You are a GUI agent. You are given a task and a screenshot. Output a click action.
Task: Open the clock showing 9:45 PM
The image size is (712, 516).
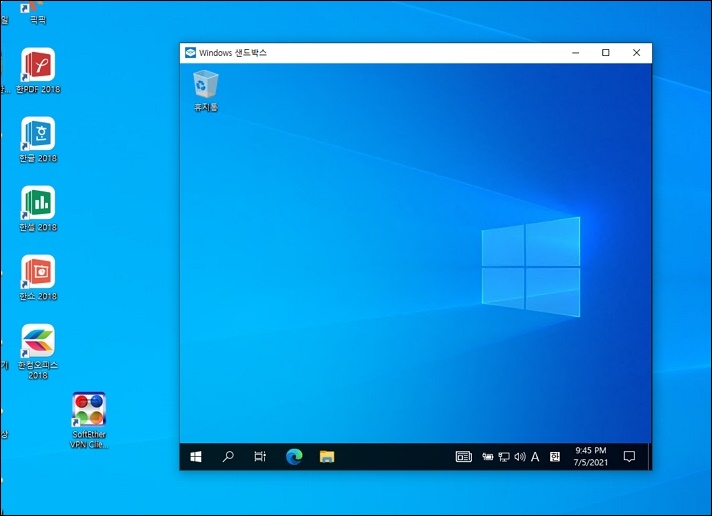(x=590, y=456)
